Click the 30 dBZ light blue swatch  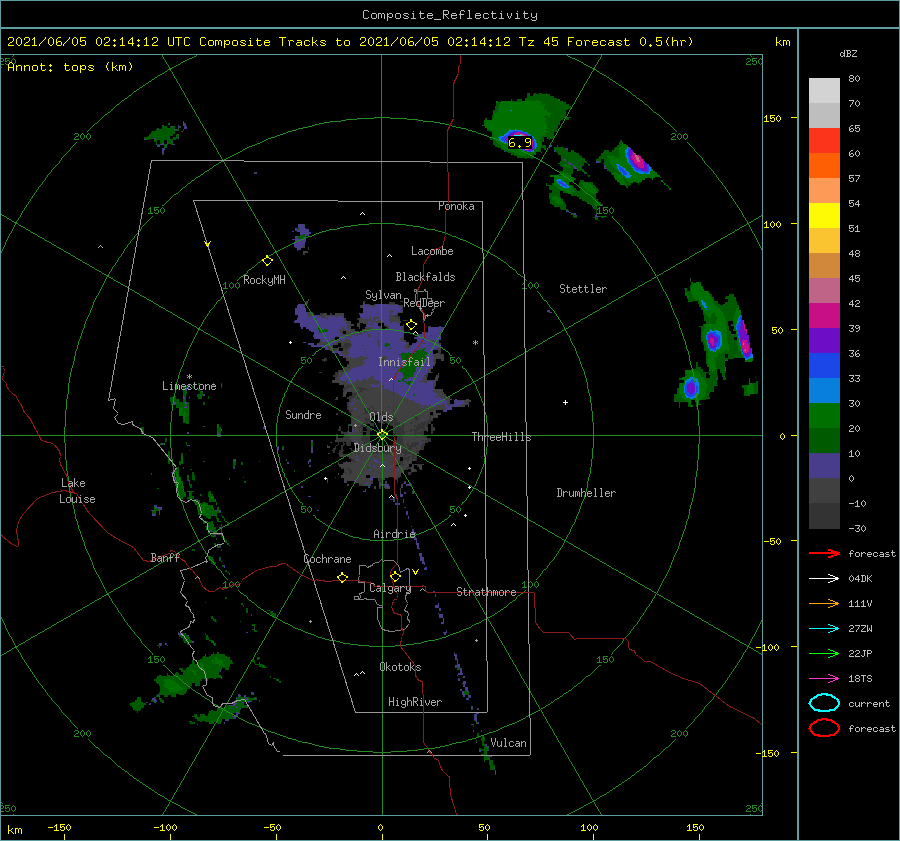pos(824,390)
